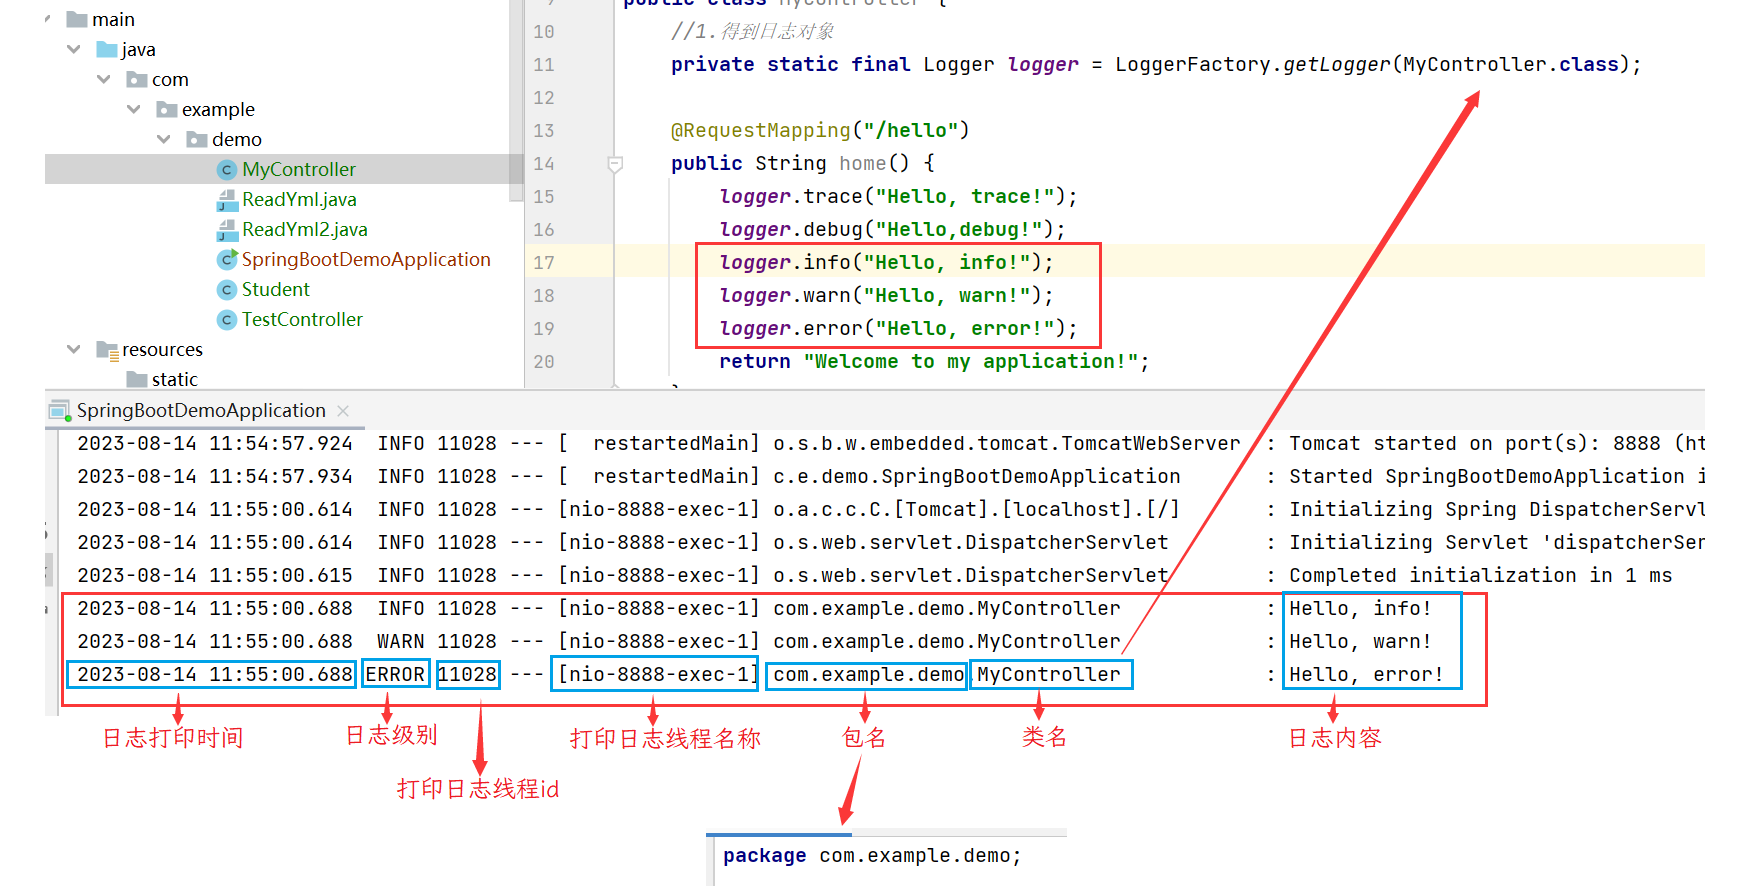Click the run tab application icon

60,411
